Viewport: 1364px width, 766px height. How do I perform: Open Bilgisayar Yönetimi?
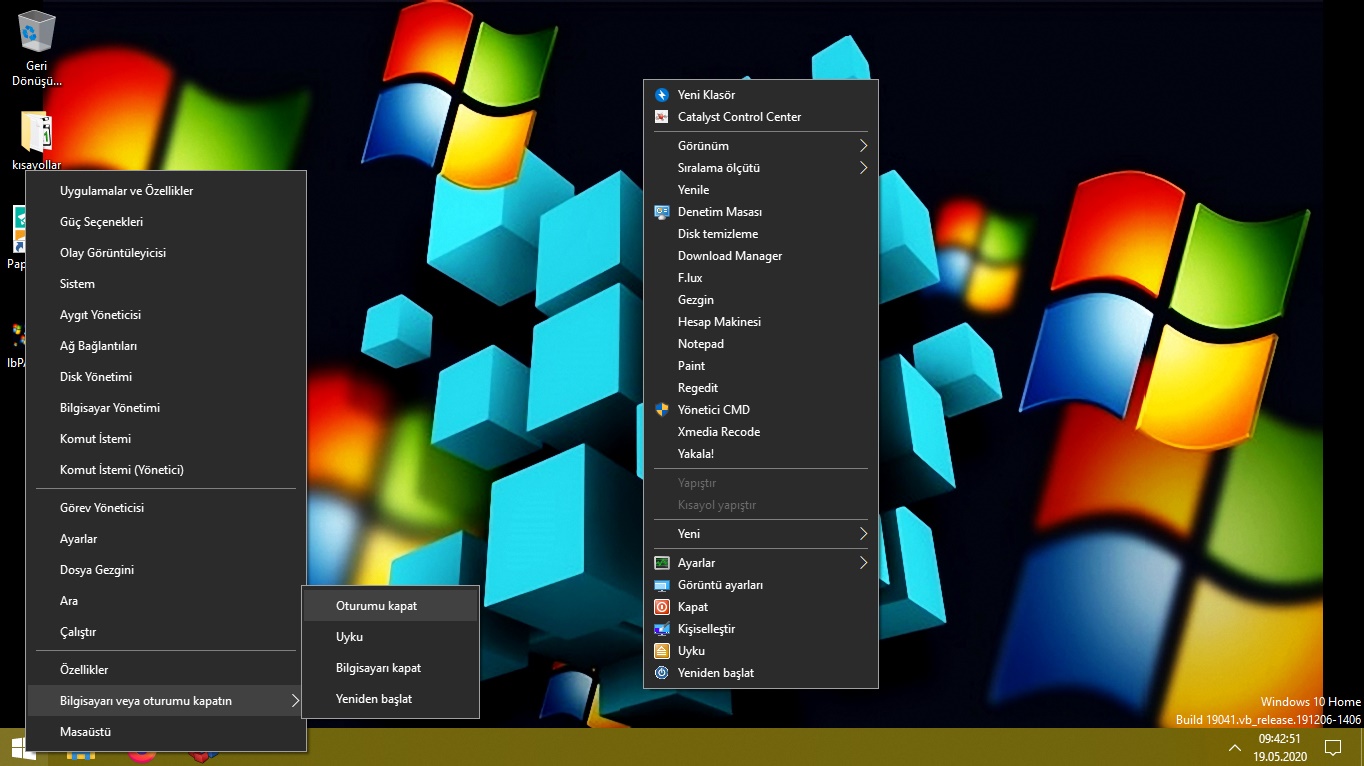click(x=166, y=408)
